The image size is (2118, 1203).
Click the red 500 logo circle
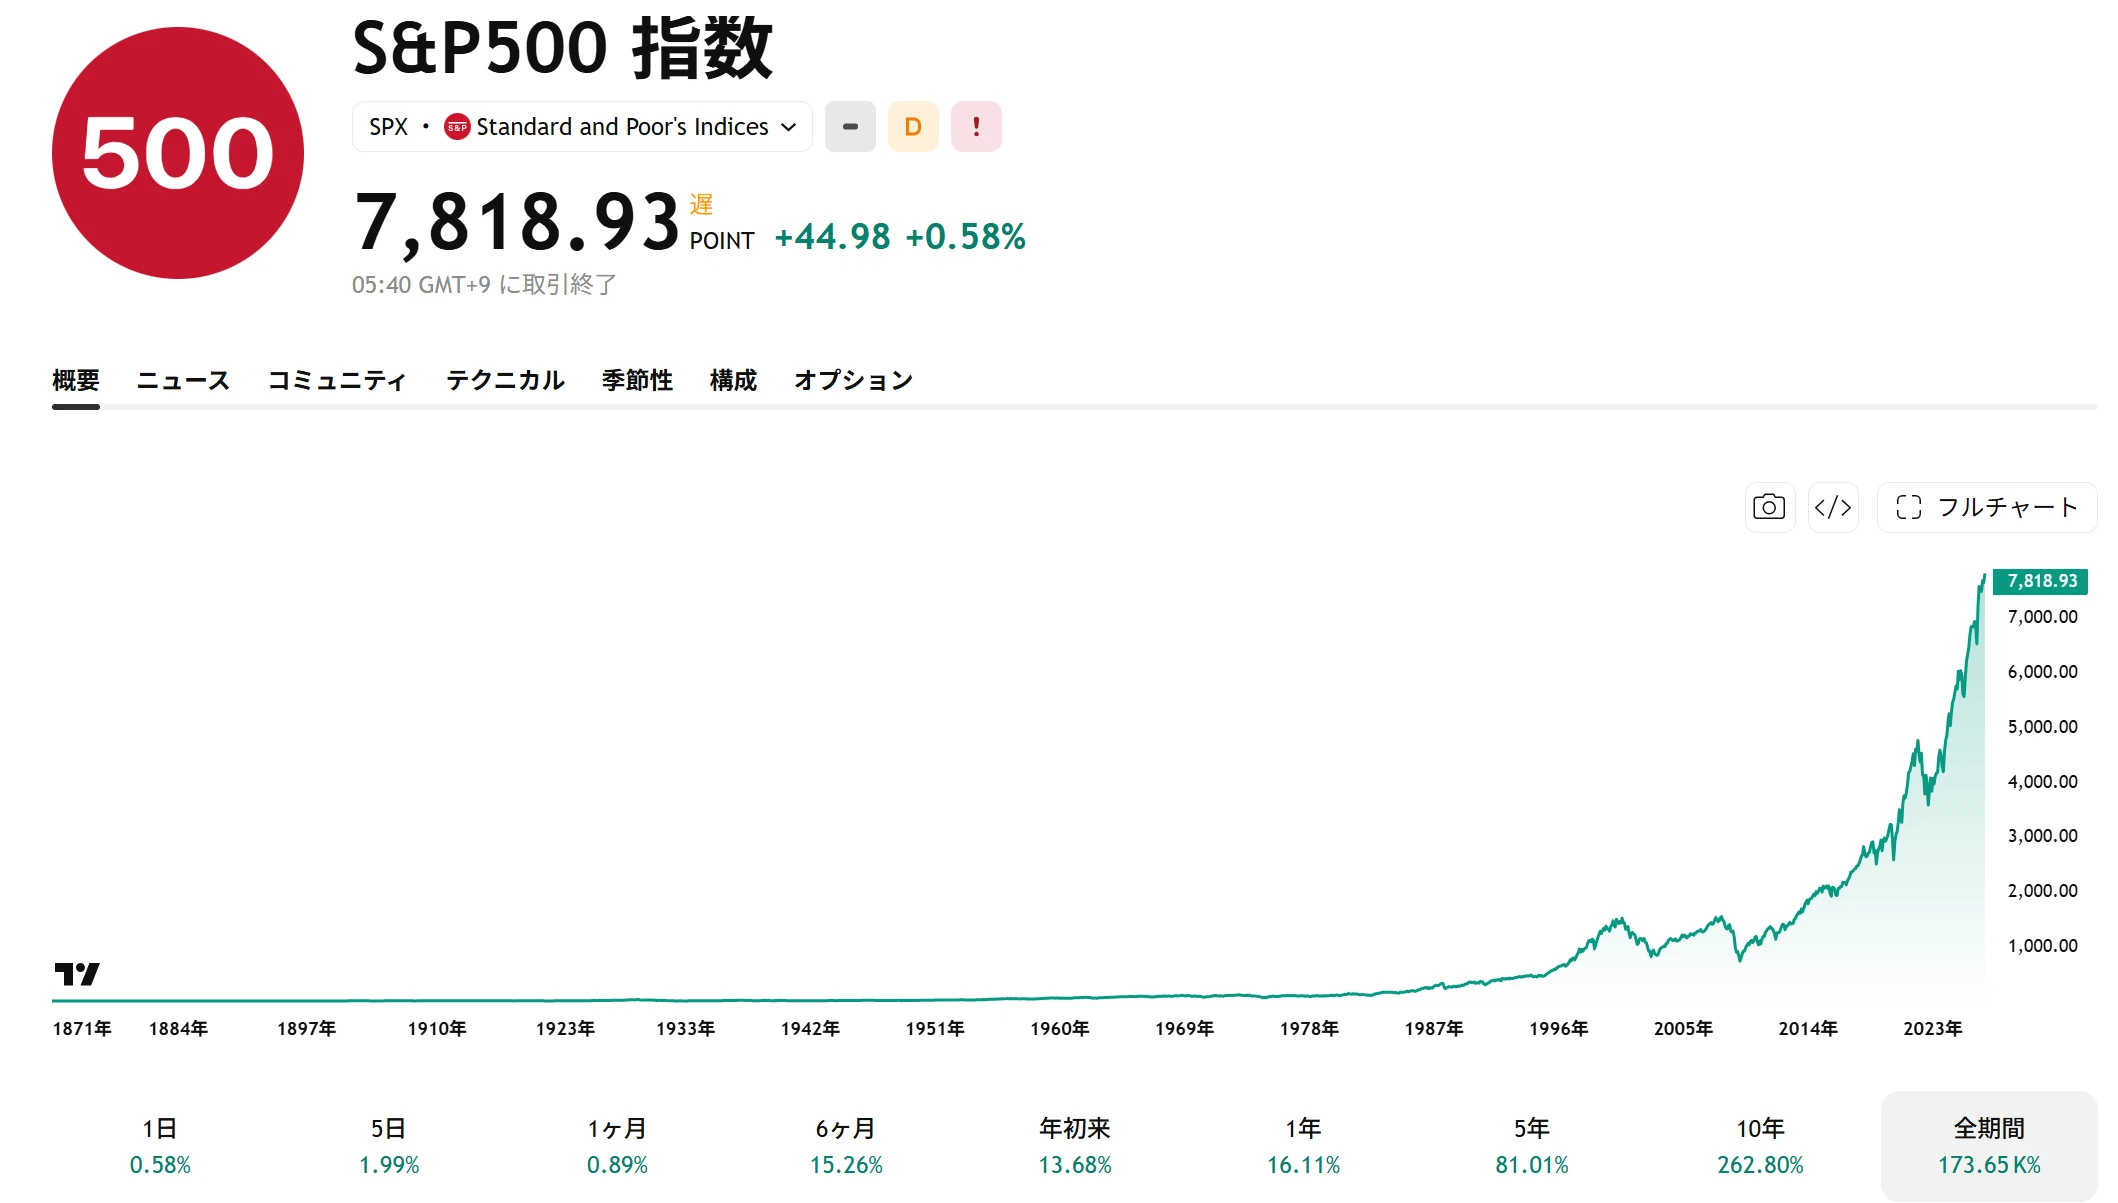pyautogui.click(x=178, y=153)
